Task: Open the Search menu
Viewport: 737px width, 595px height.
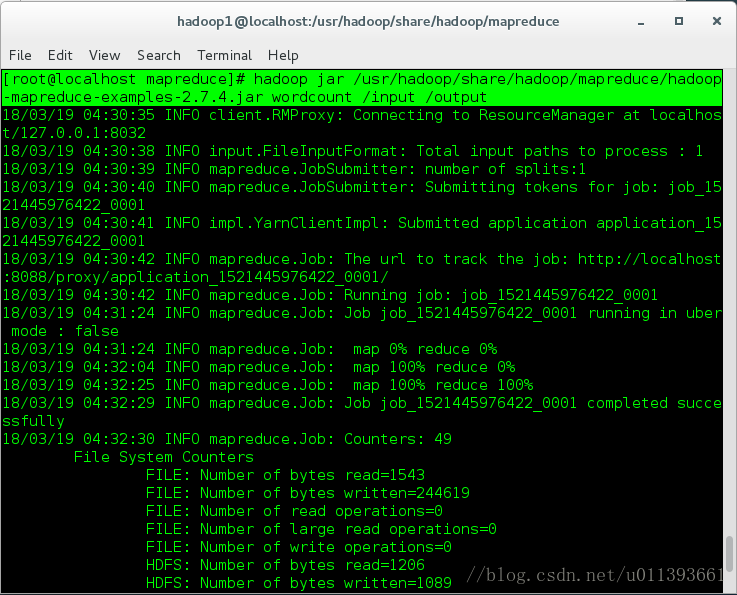Action: 159,55
